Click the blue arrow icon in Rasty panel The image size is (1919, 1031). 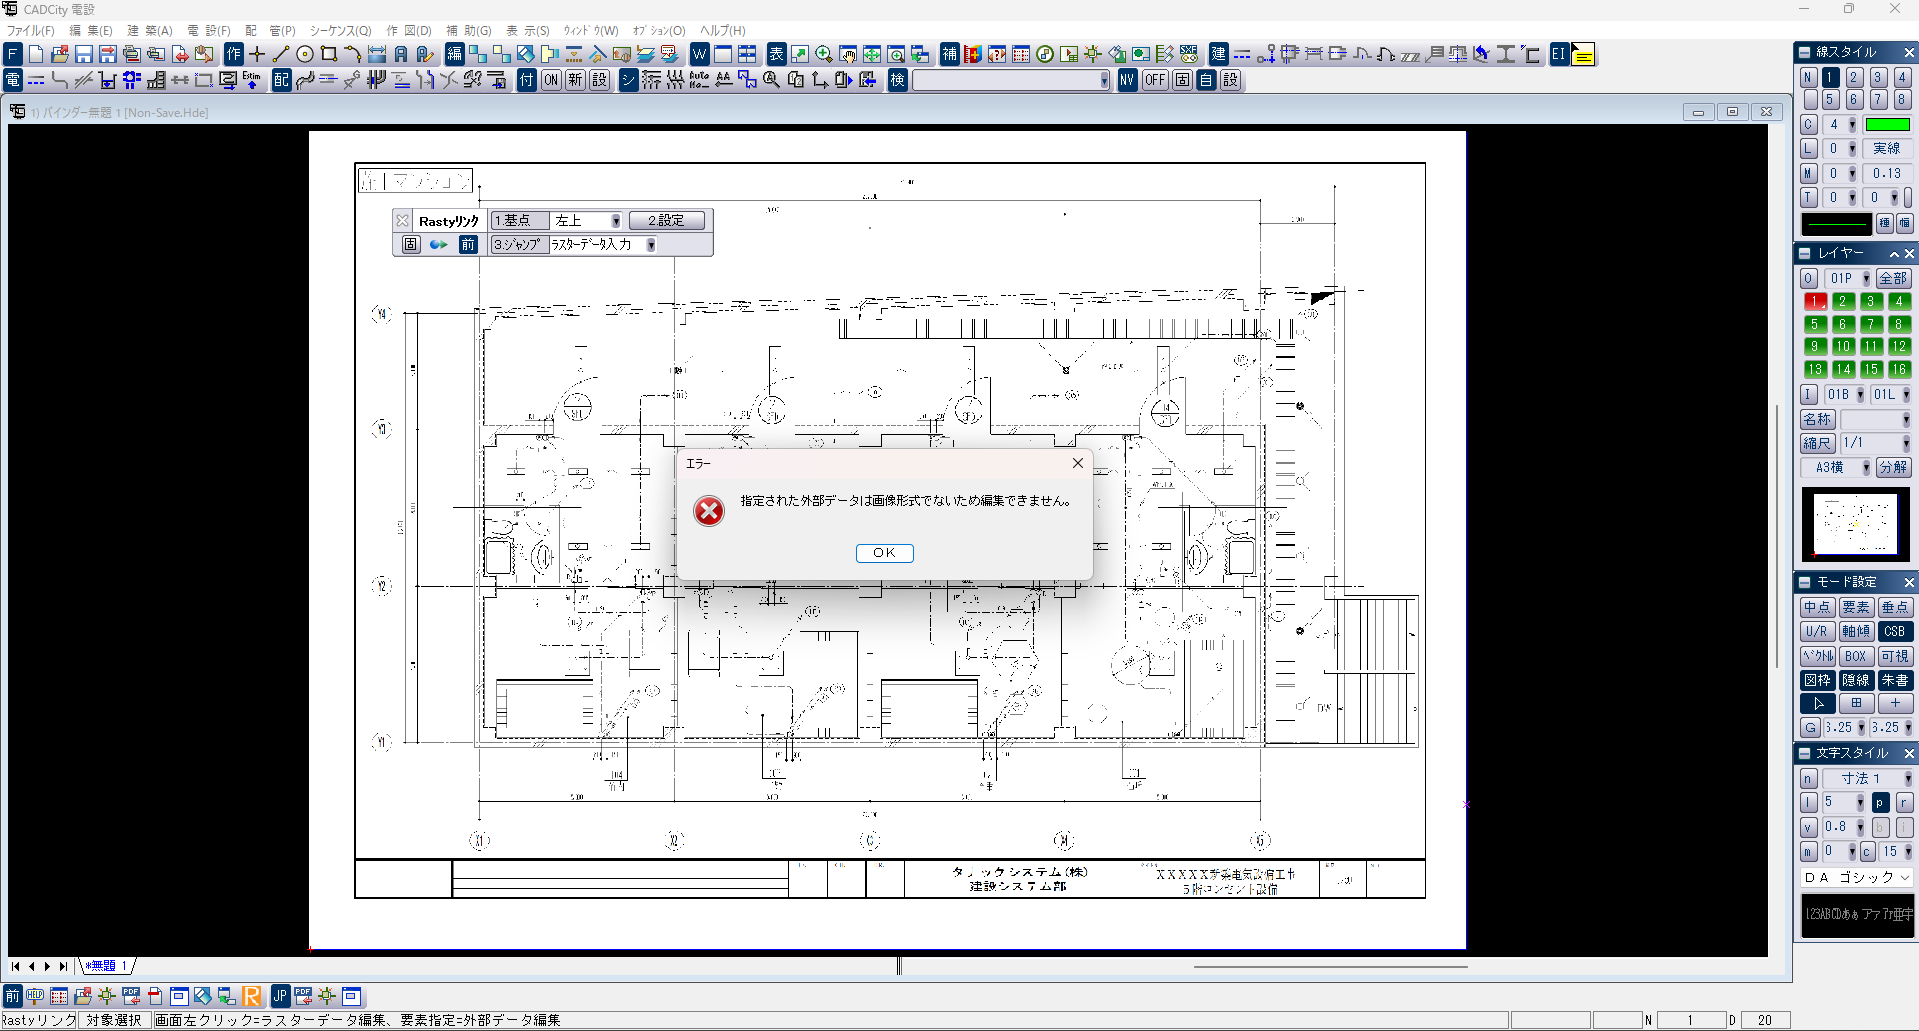[x=438, y=245]
